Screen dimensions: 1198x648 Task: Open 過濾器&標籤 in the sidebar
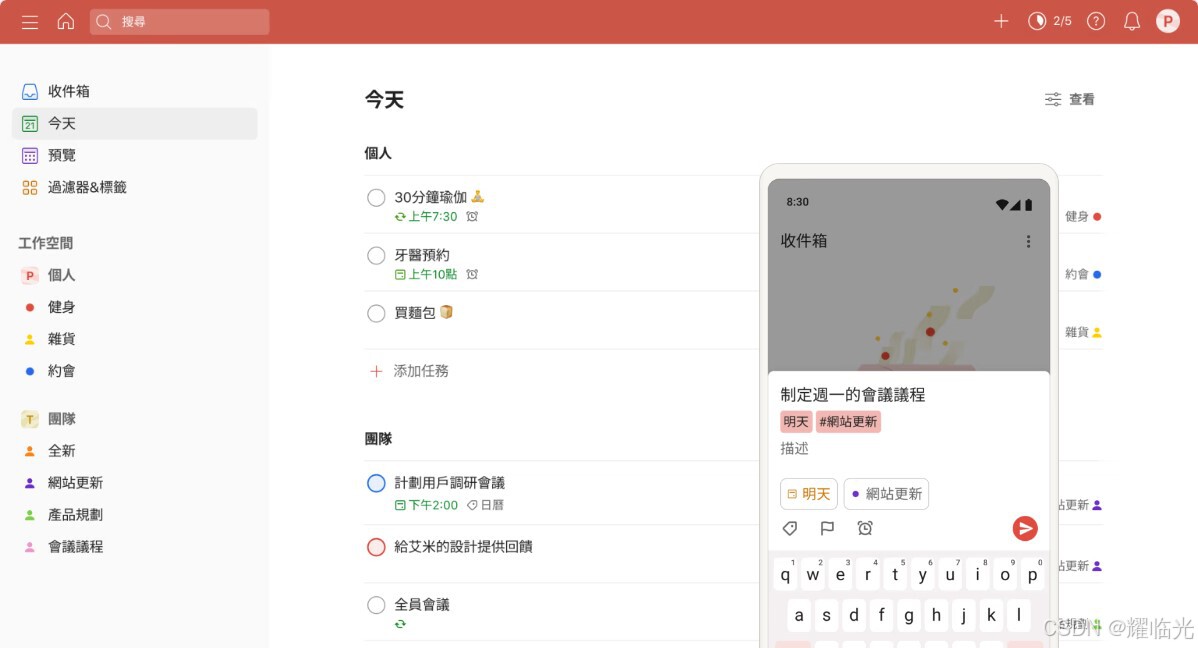[134, 188]
